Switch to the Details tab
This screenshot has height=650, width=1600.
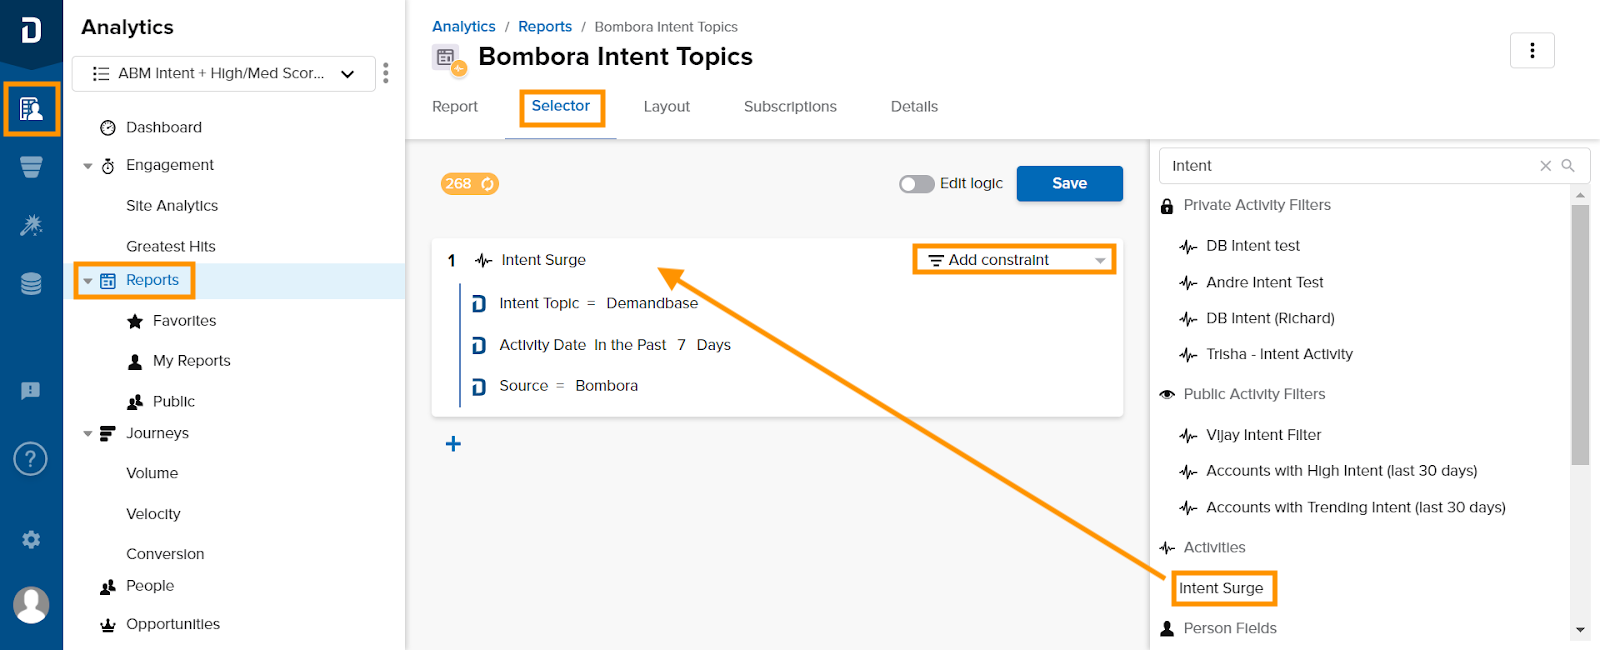click(914, 107)
